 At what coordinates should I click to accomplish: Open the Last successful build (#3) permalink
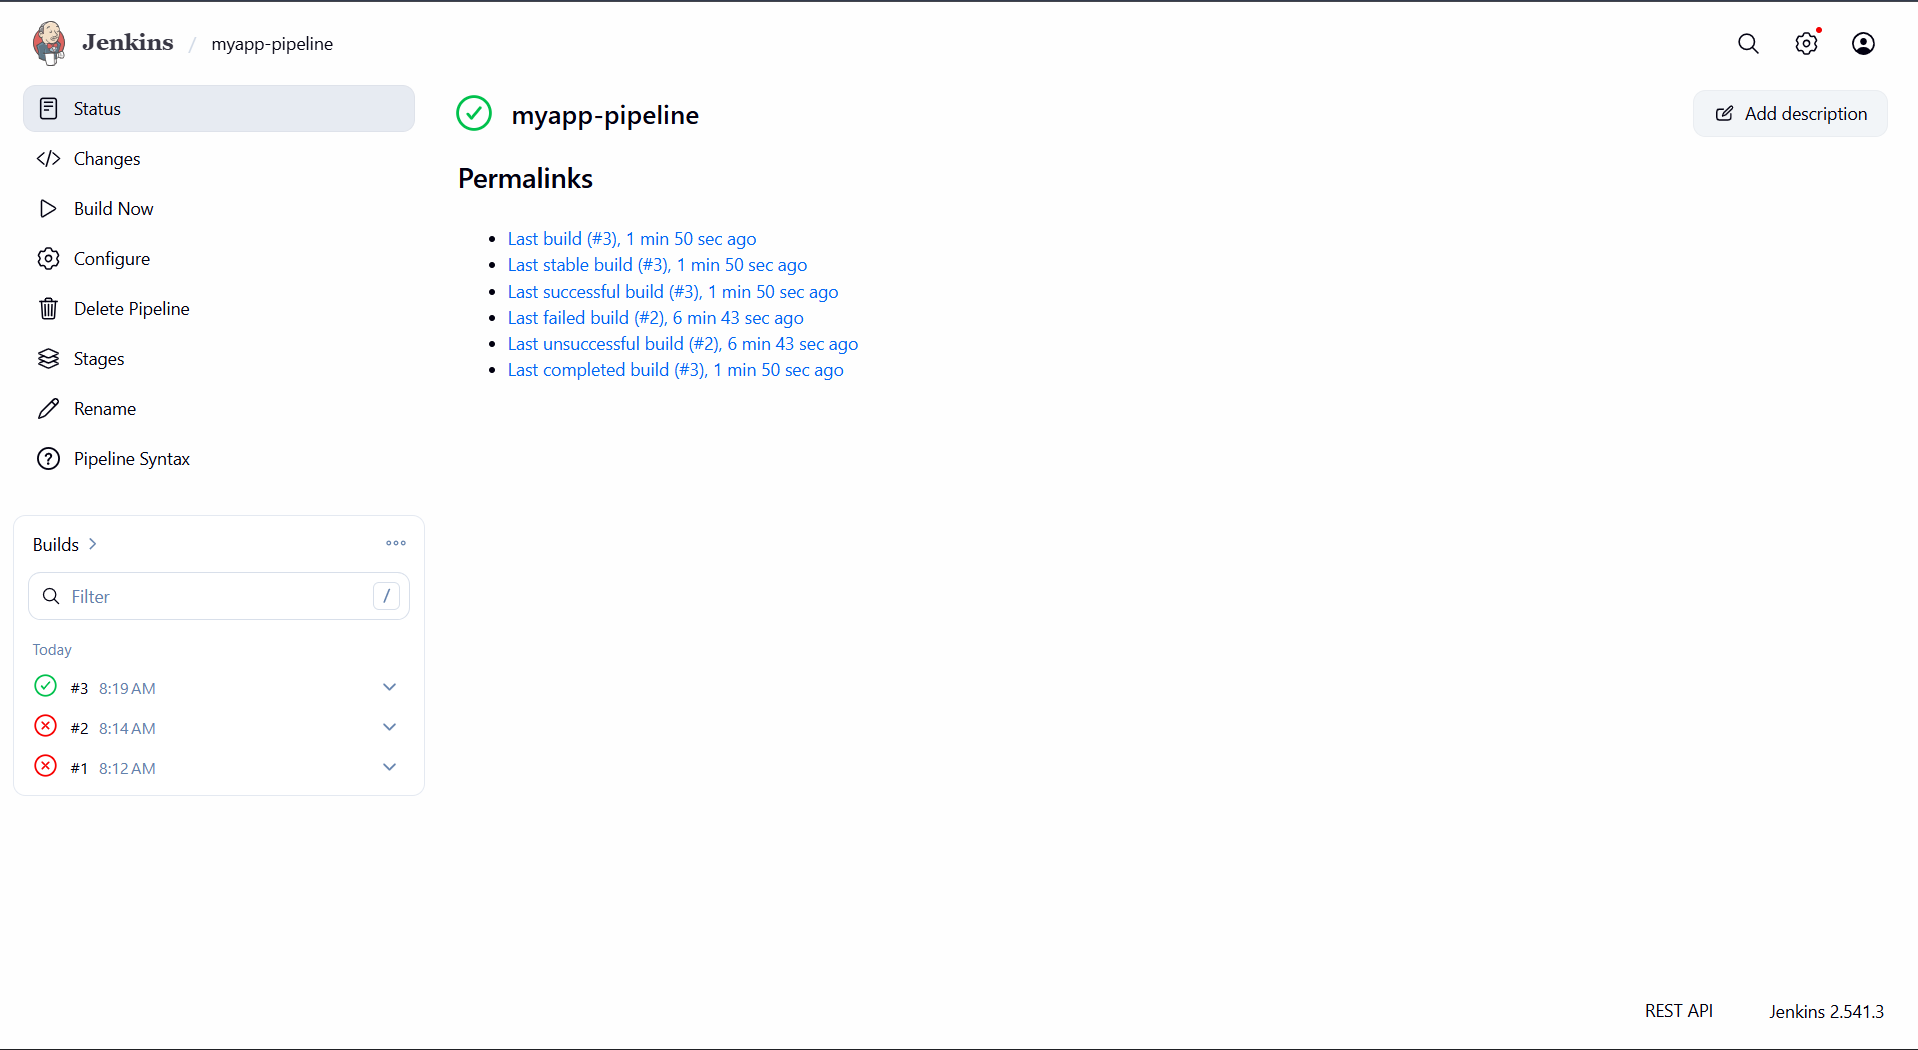[673, 292]
